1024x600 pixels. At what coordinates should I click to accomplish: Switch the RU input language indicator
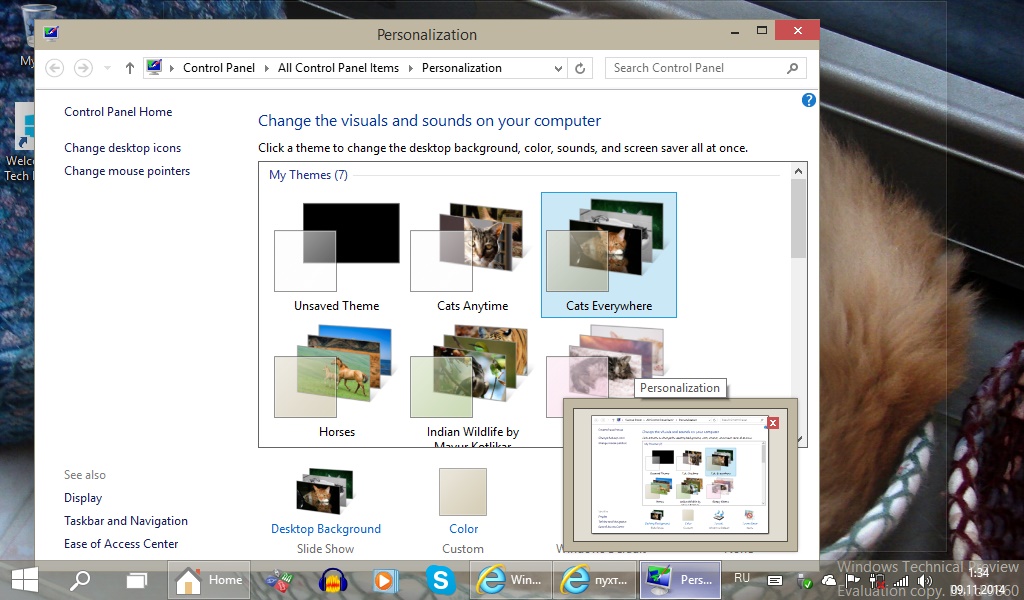coord(742,579)
